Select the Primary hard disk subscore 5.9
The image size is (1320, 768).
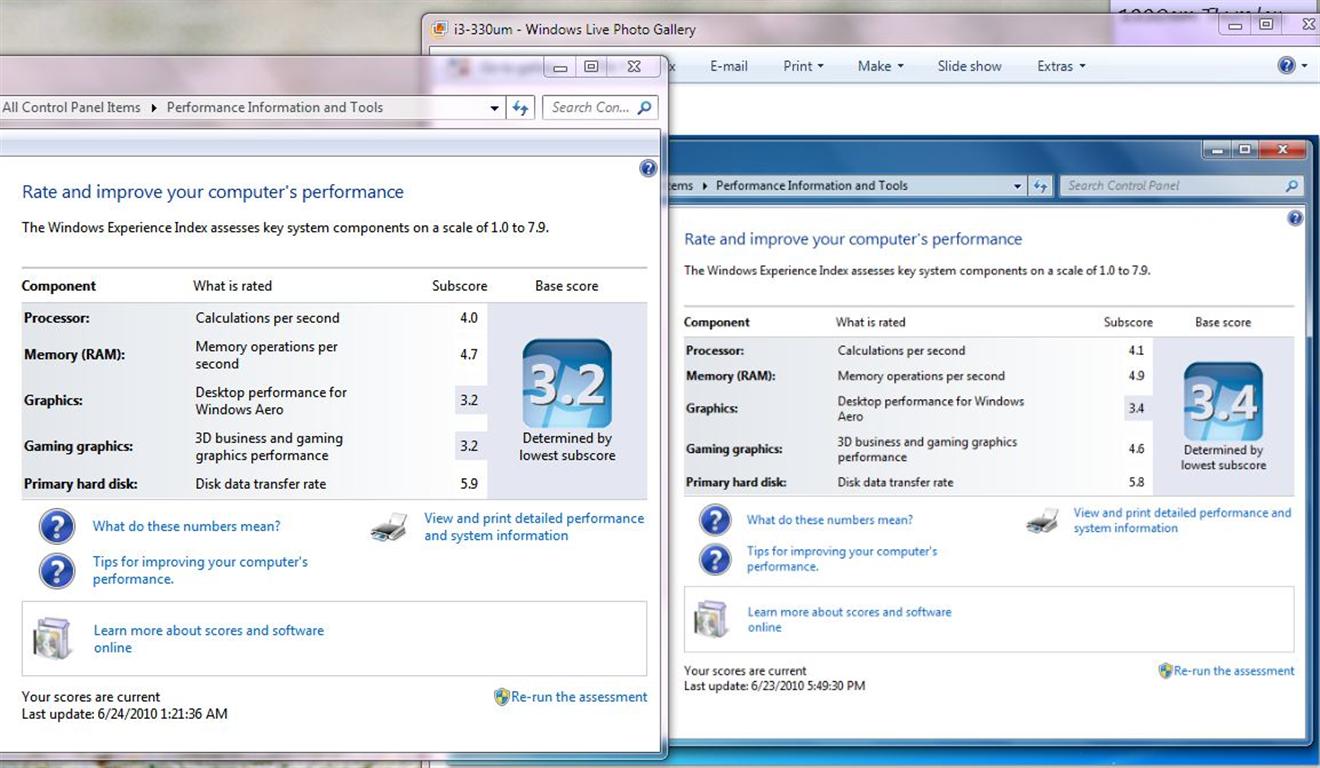[469, 484]
